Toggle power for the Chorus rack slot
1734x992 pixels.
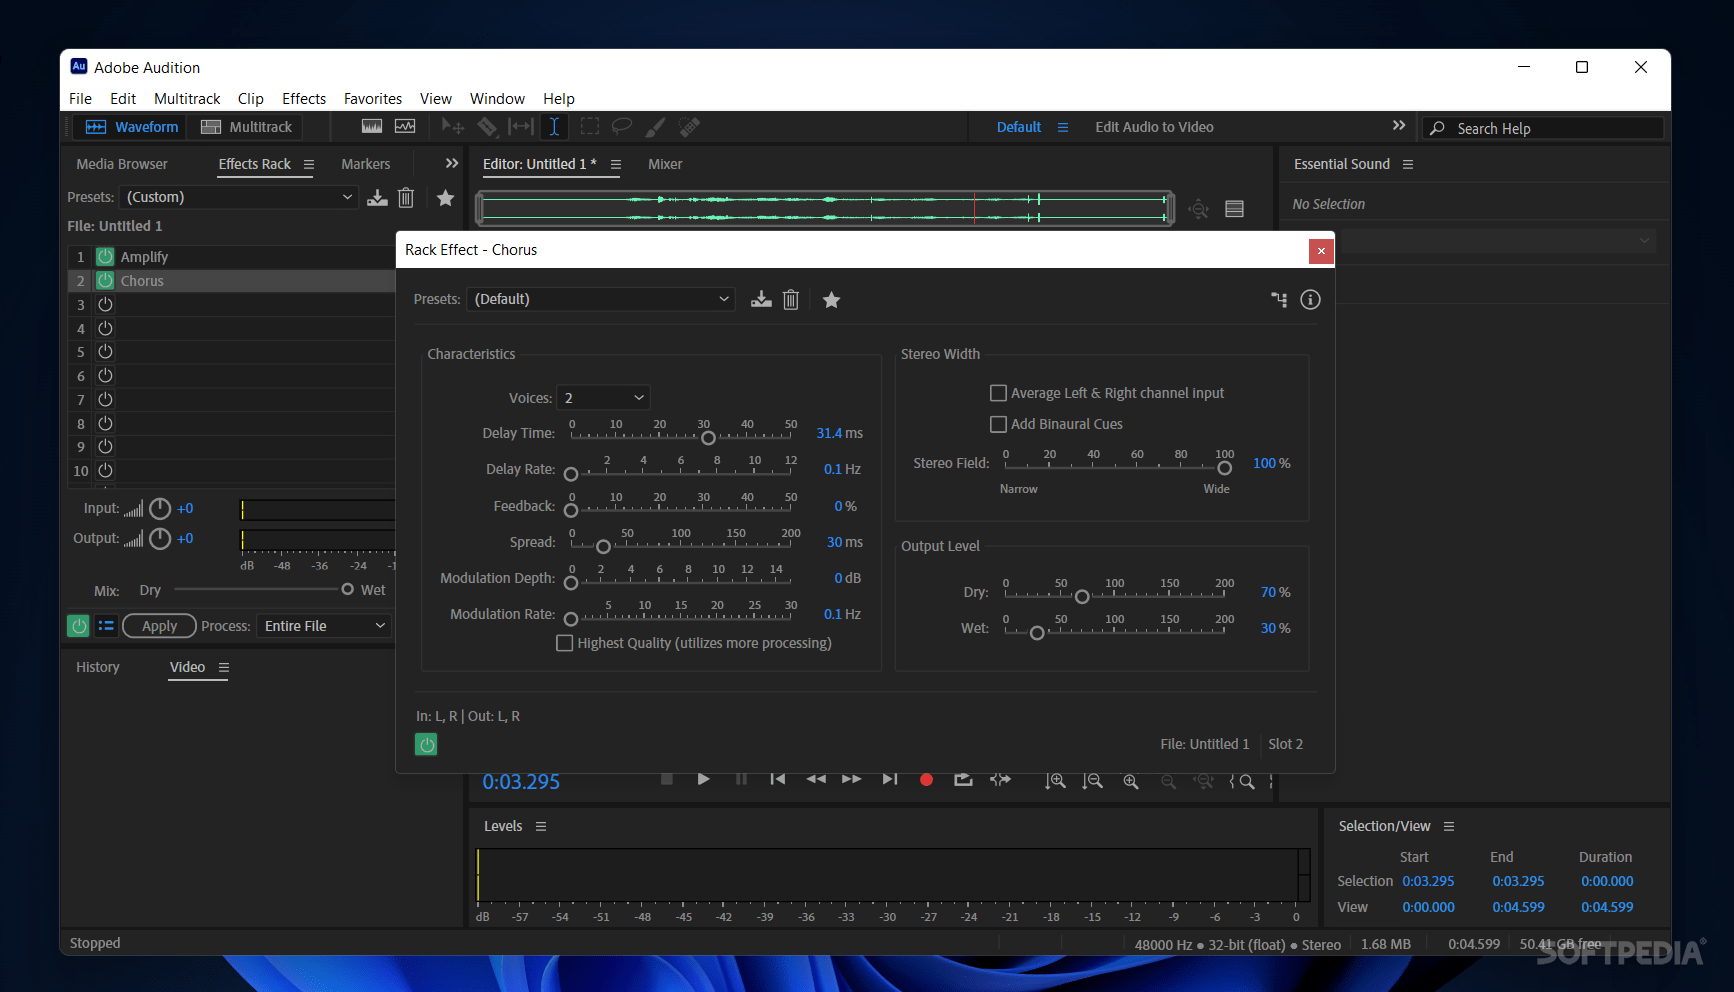click(x=105, y=281)
